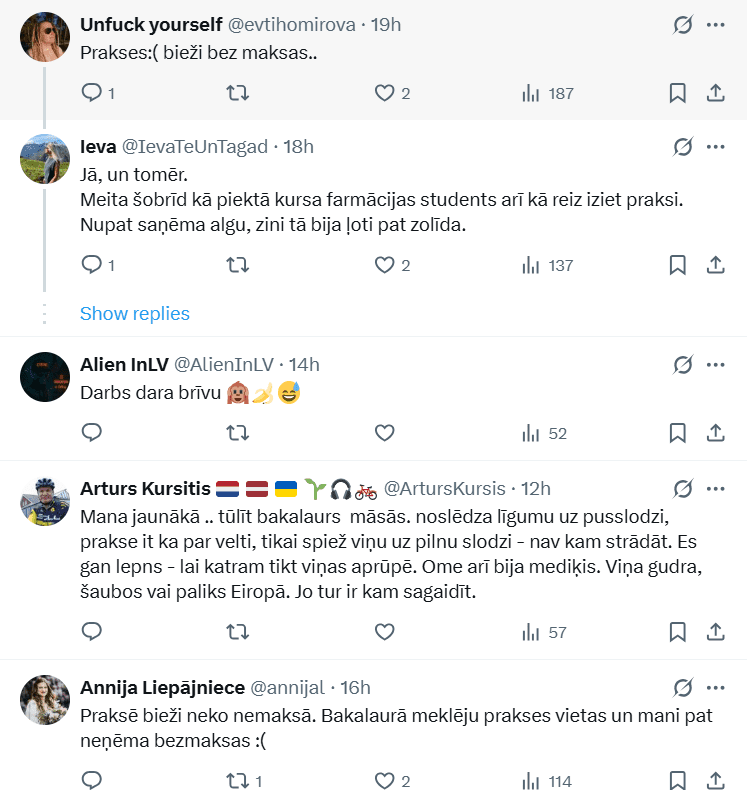This screenshot has height=790, width=747.
Task: Share Arturs Kursitis's tweet
Action: click(715, 632)
